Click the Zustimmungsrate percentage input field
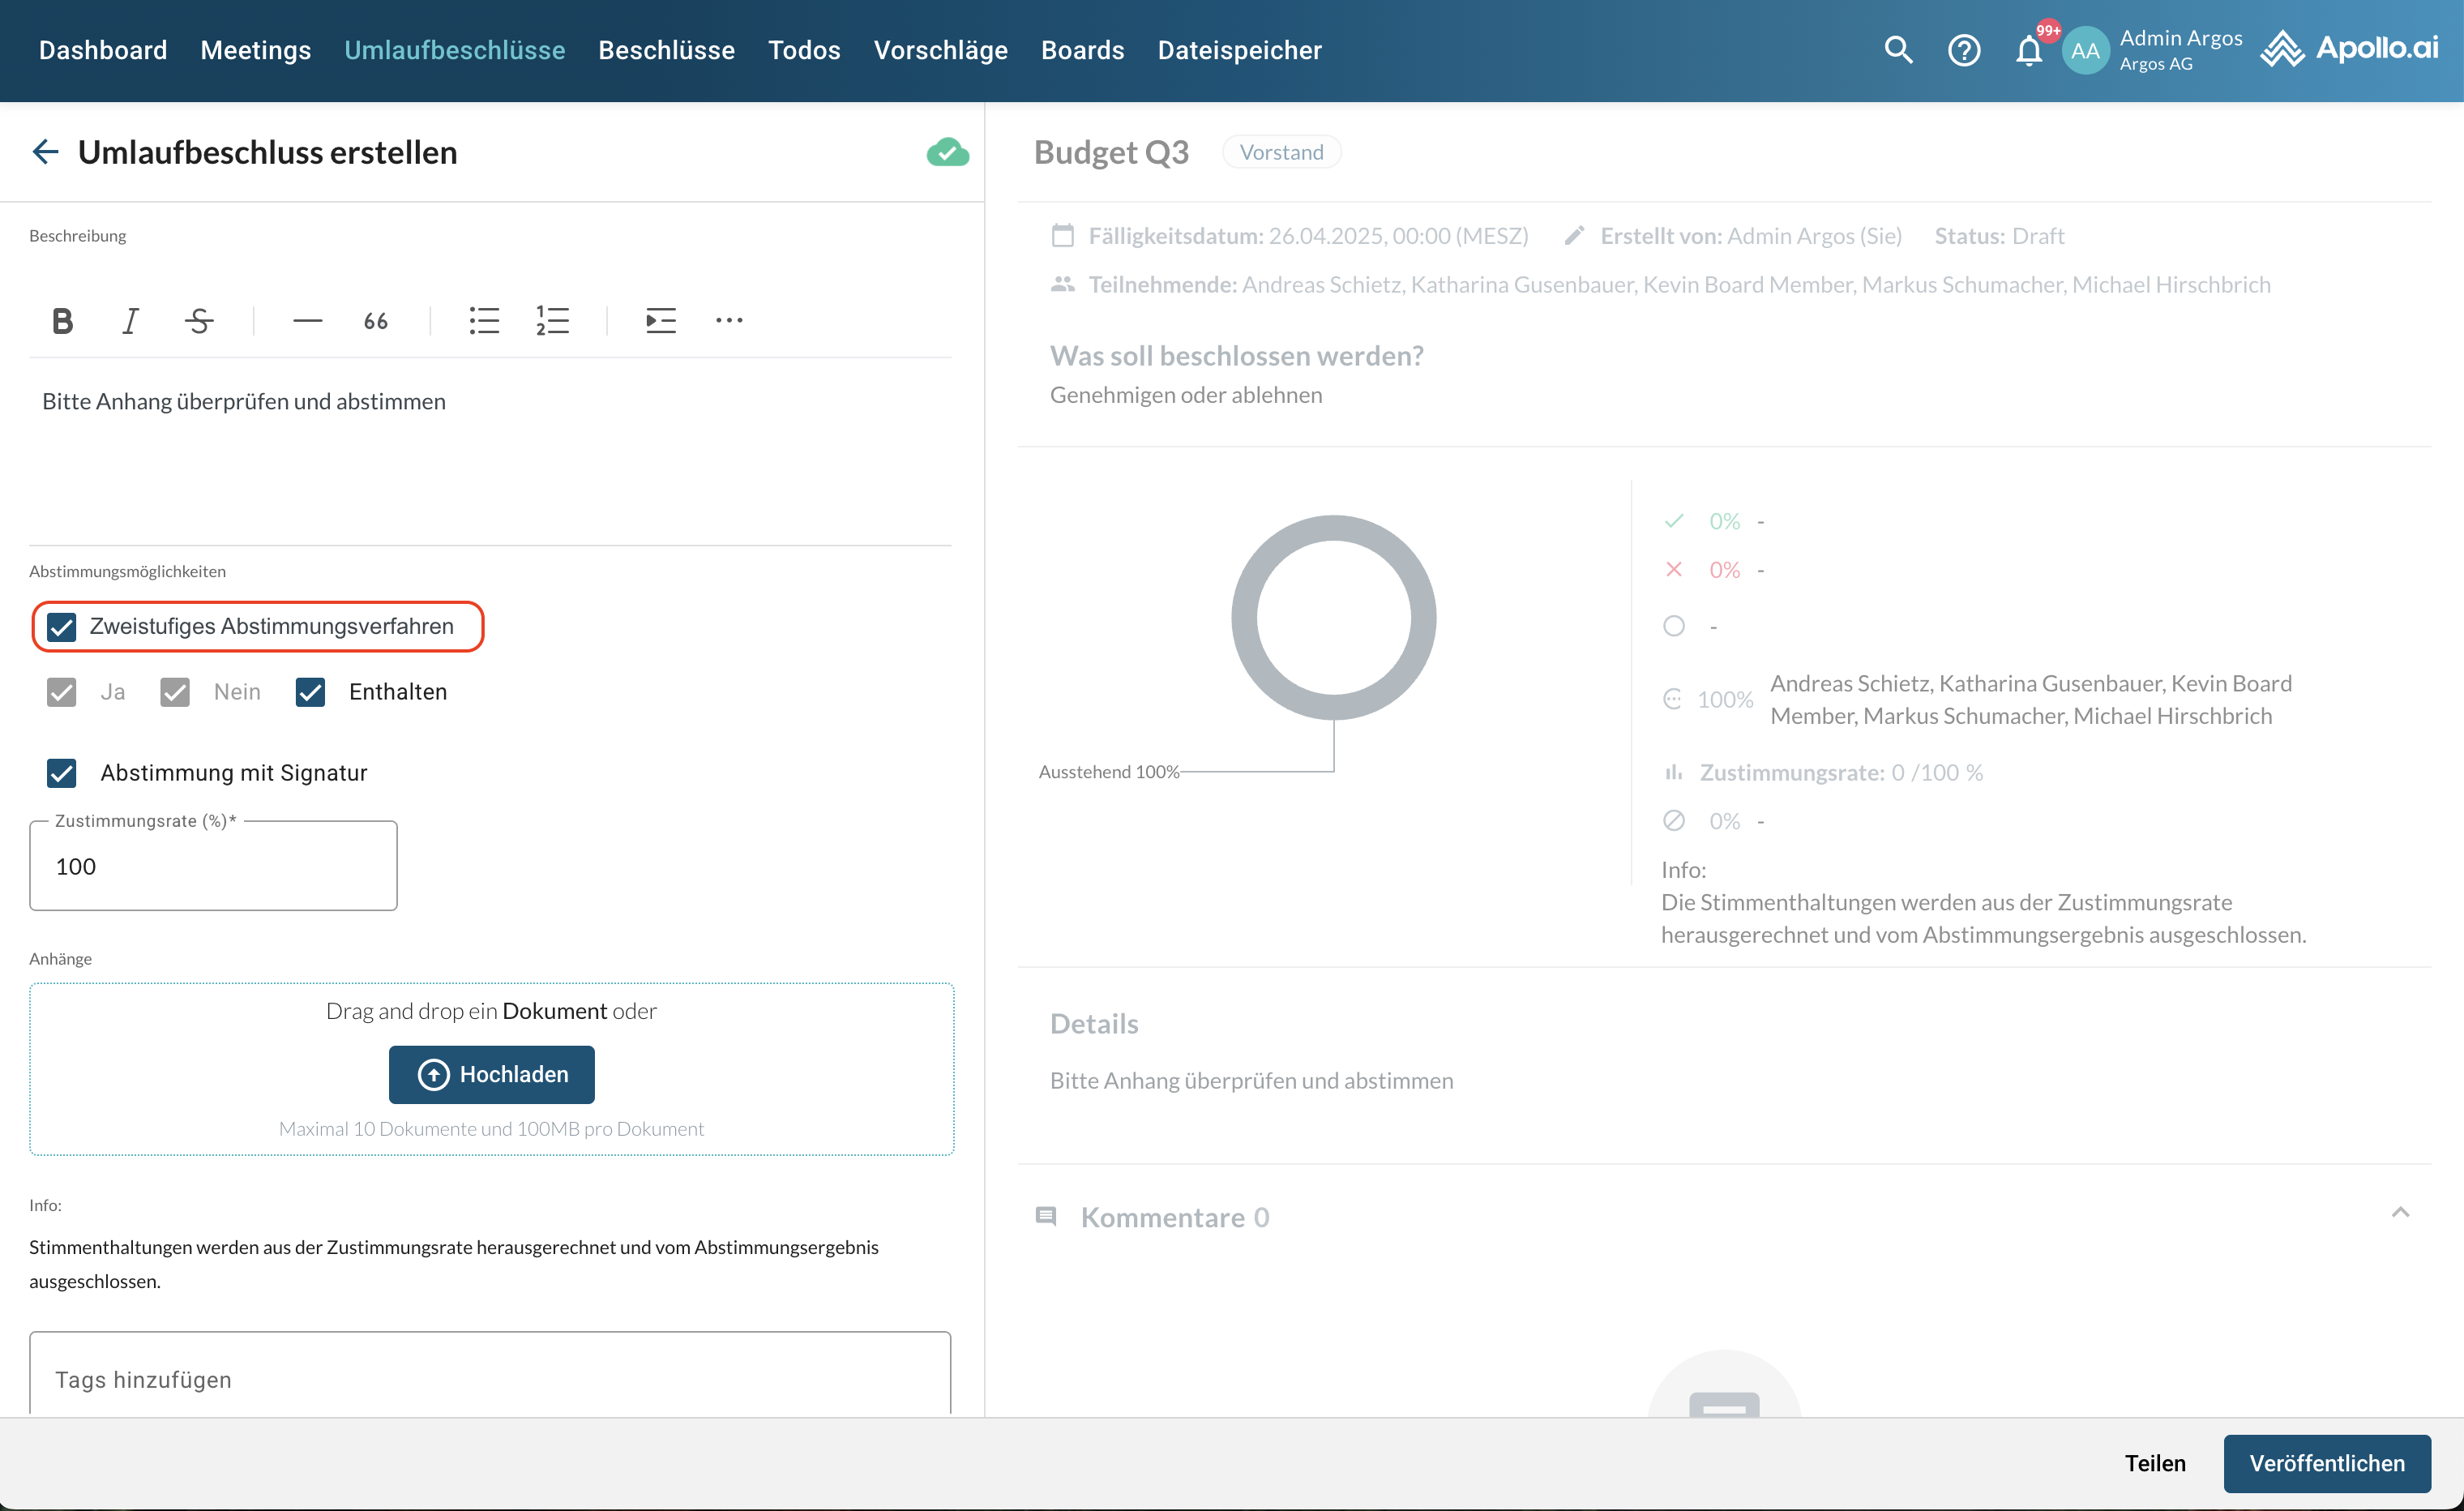The height and width of the screenshot is (1511, 2464). (x=213, y=867)
